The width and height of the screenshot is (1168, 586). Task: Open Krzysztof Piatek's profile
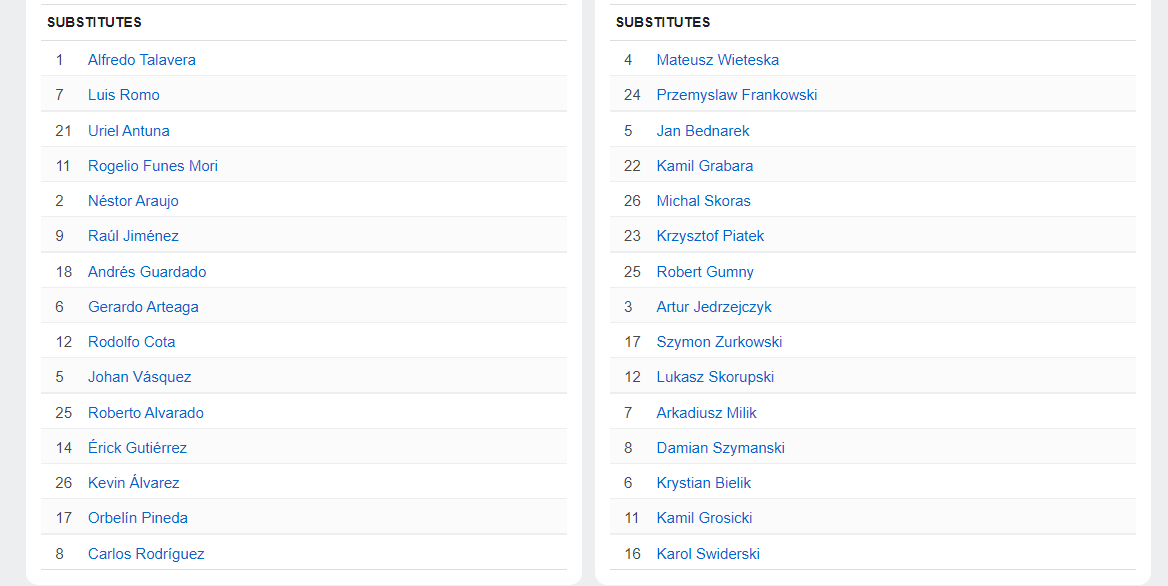710,236
